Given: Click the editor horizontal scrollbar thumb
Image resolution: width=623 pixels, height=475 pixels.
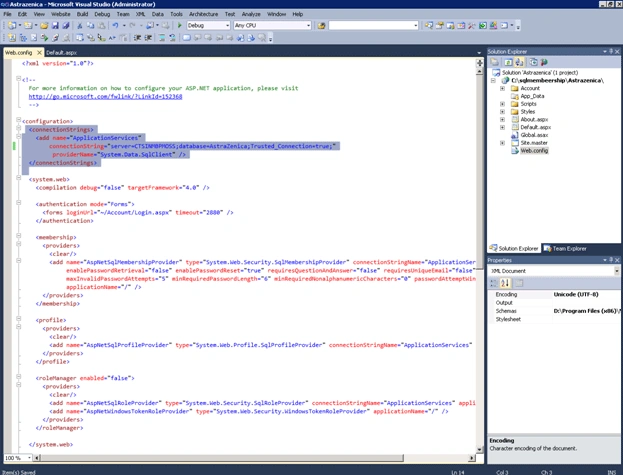Looking at the screenshot, I should [222, 458].
